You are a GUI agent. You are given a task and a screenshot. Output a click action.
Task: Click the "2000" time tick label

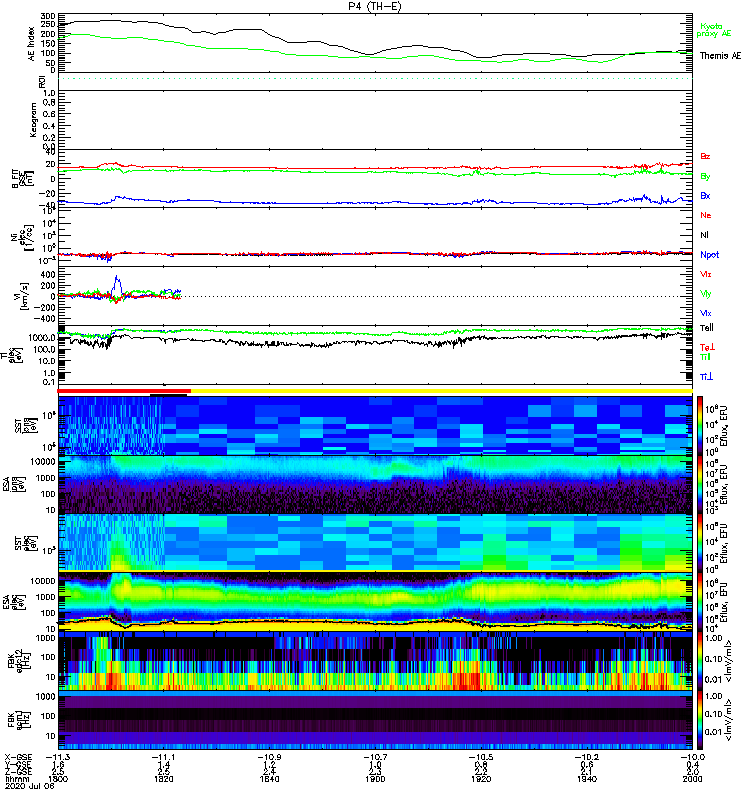(693, 779)
